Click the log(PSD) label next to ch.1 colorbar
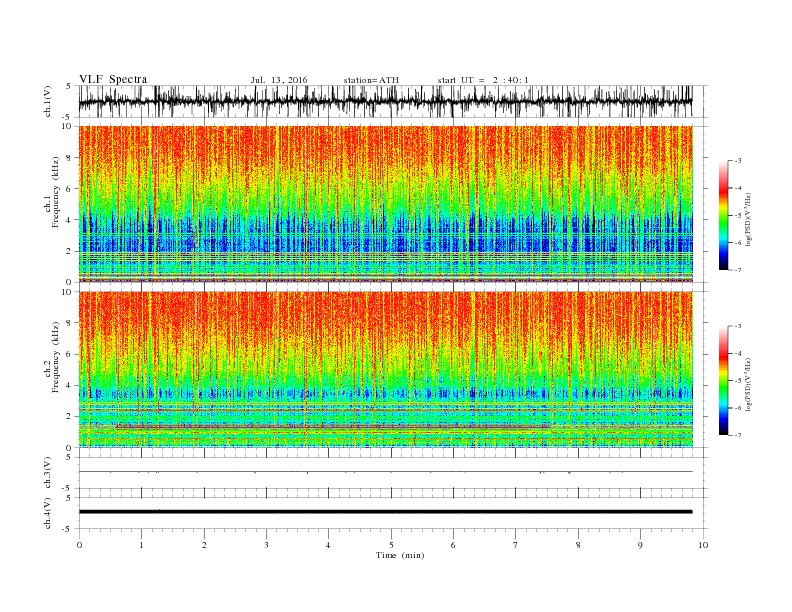 [749, 218]
